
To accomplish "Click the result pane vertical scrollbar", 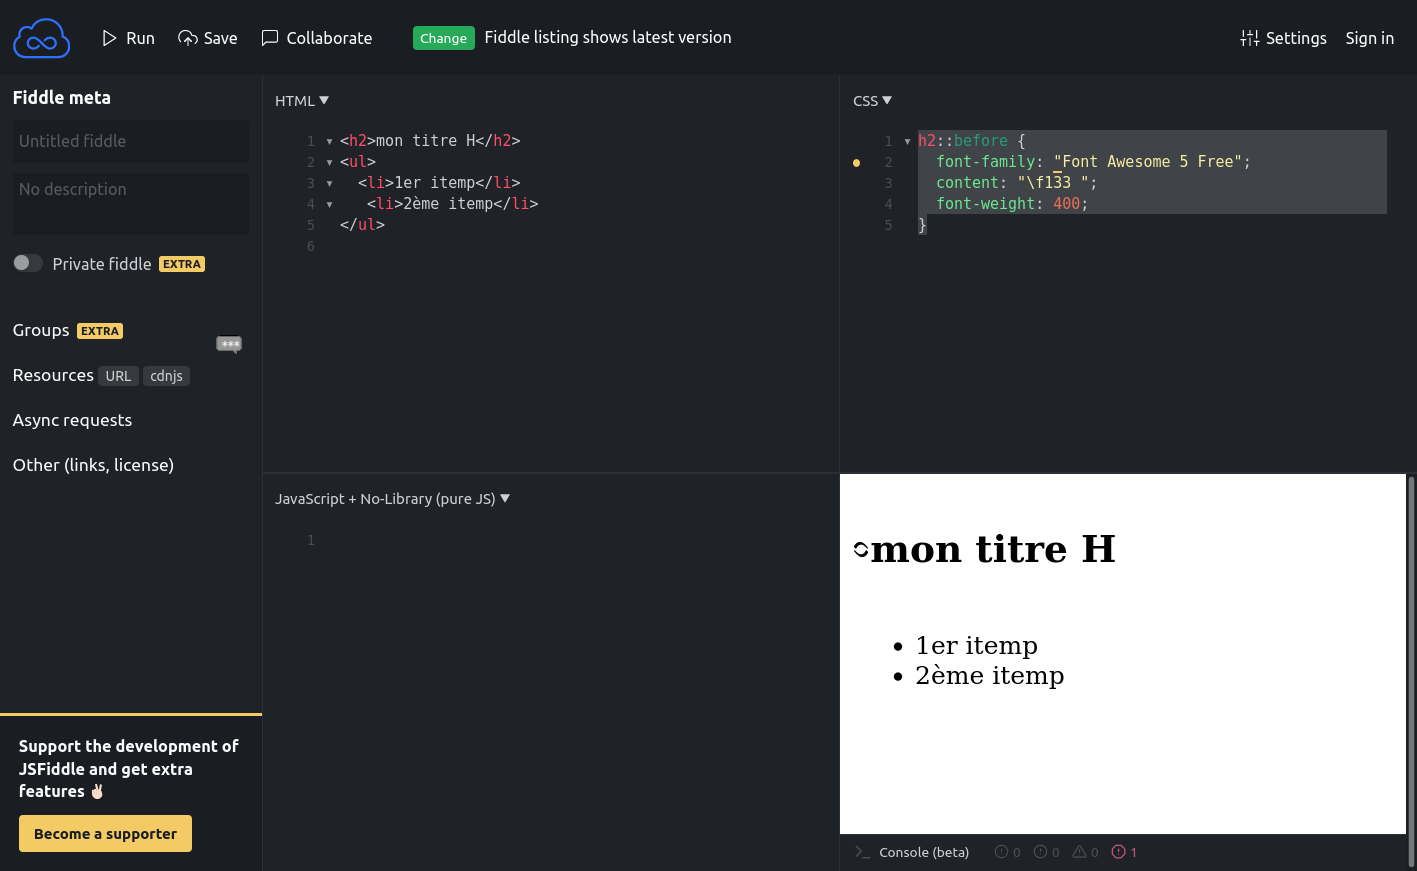I will [1411, 671].
